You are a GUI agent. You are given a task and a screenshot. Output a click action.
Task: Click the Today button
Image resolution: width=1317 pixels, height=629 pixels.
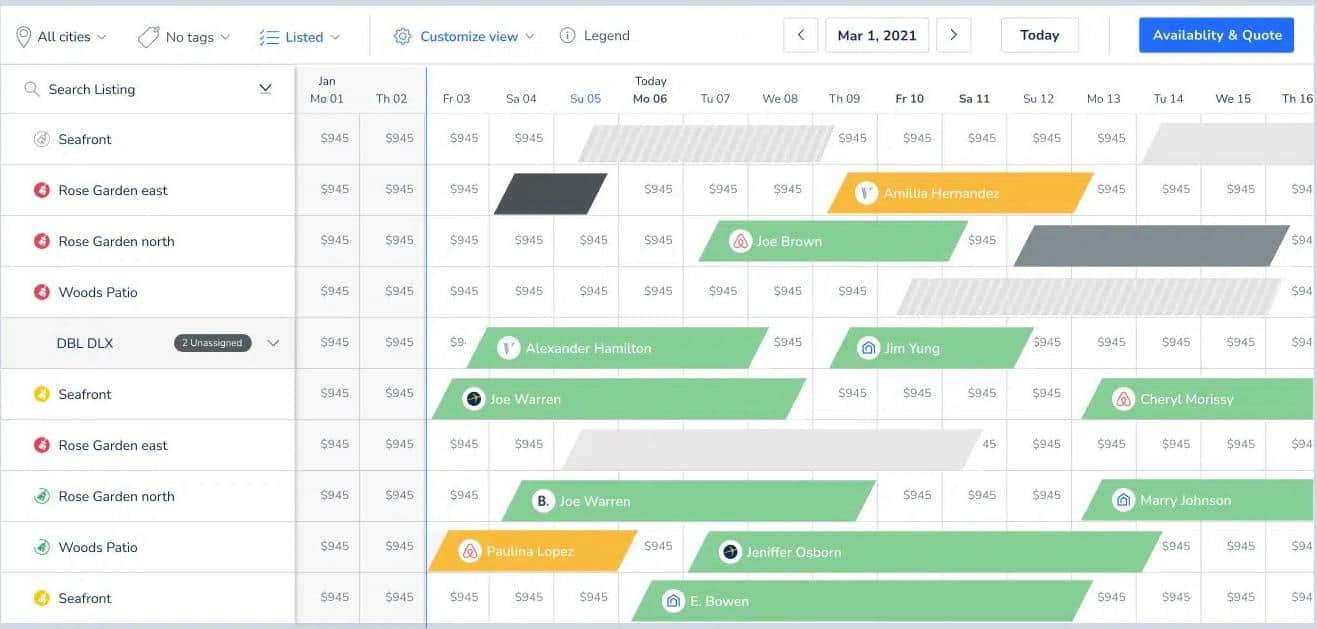click(1040, 35)
